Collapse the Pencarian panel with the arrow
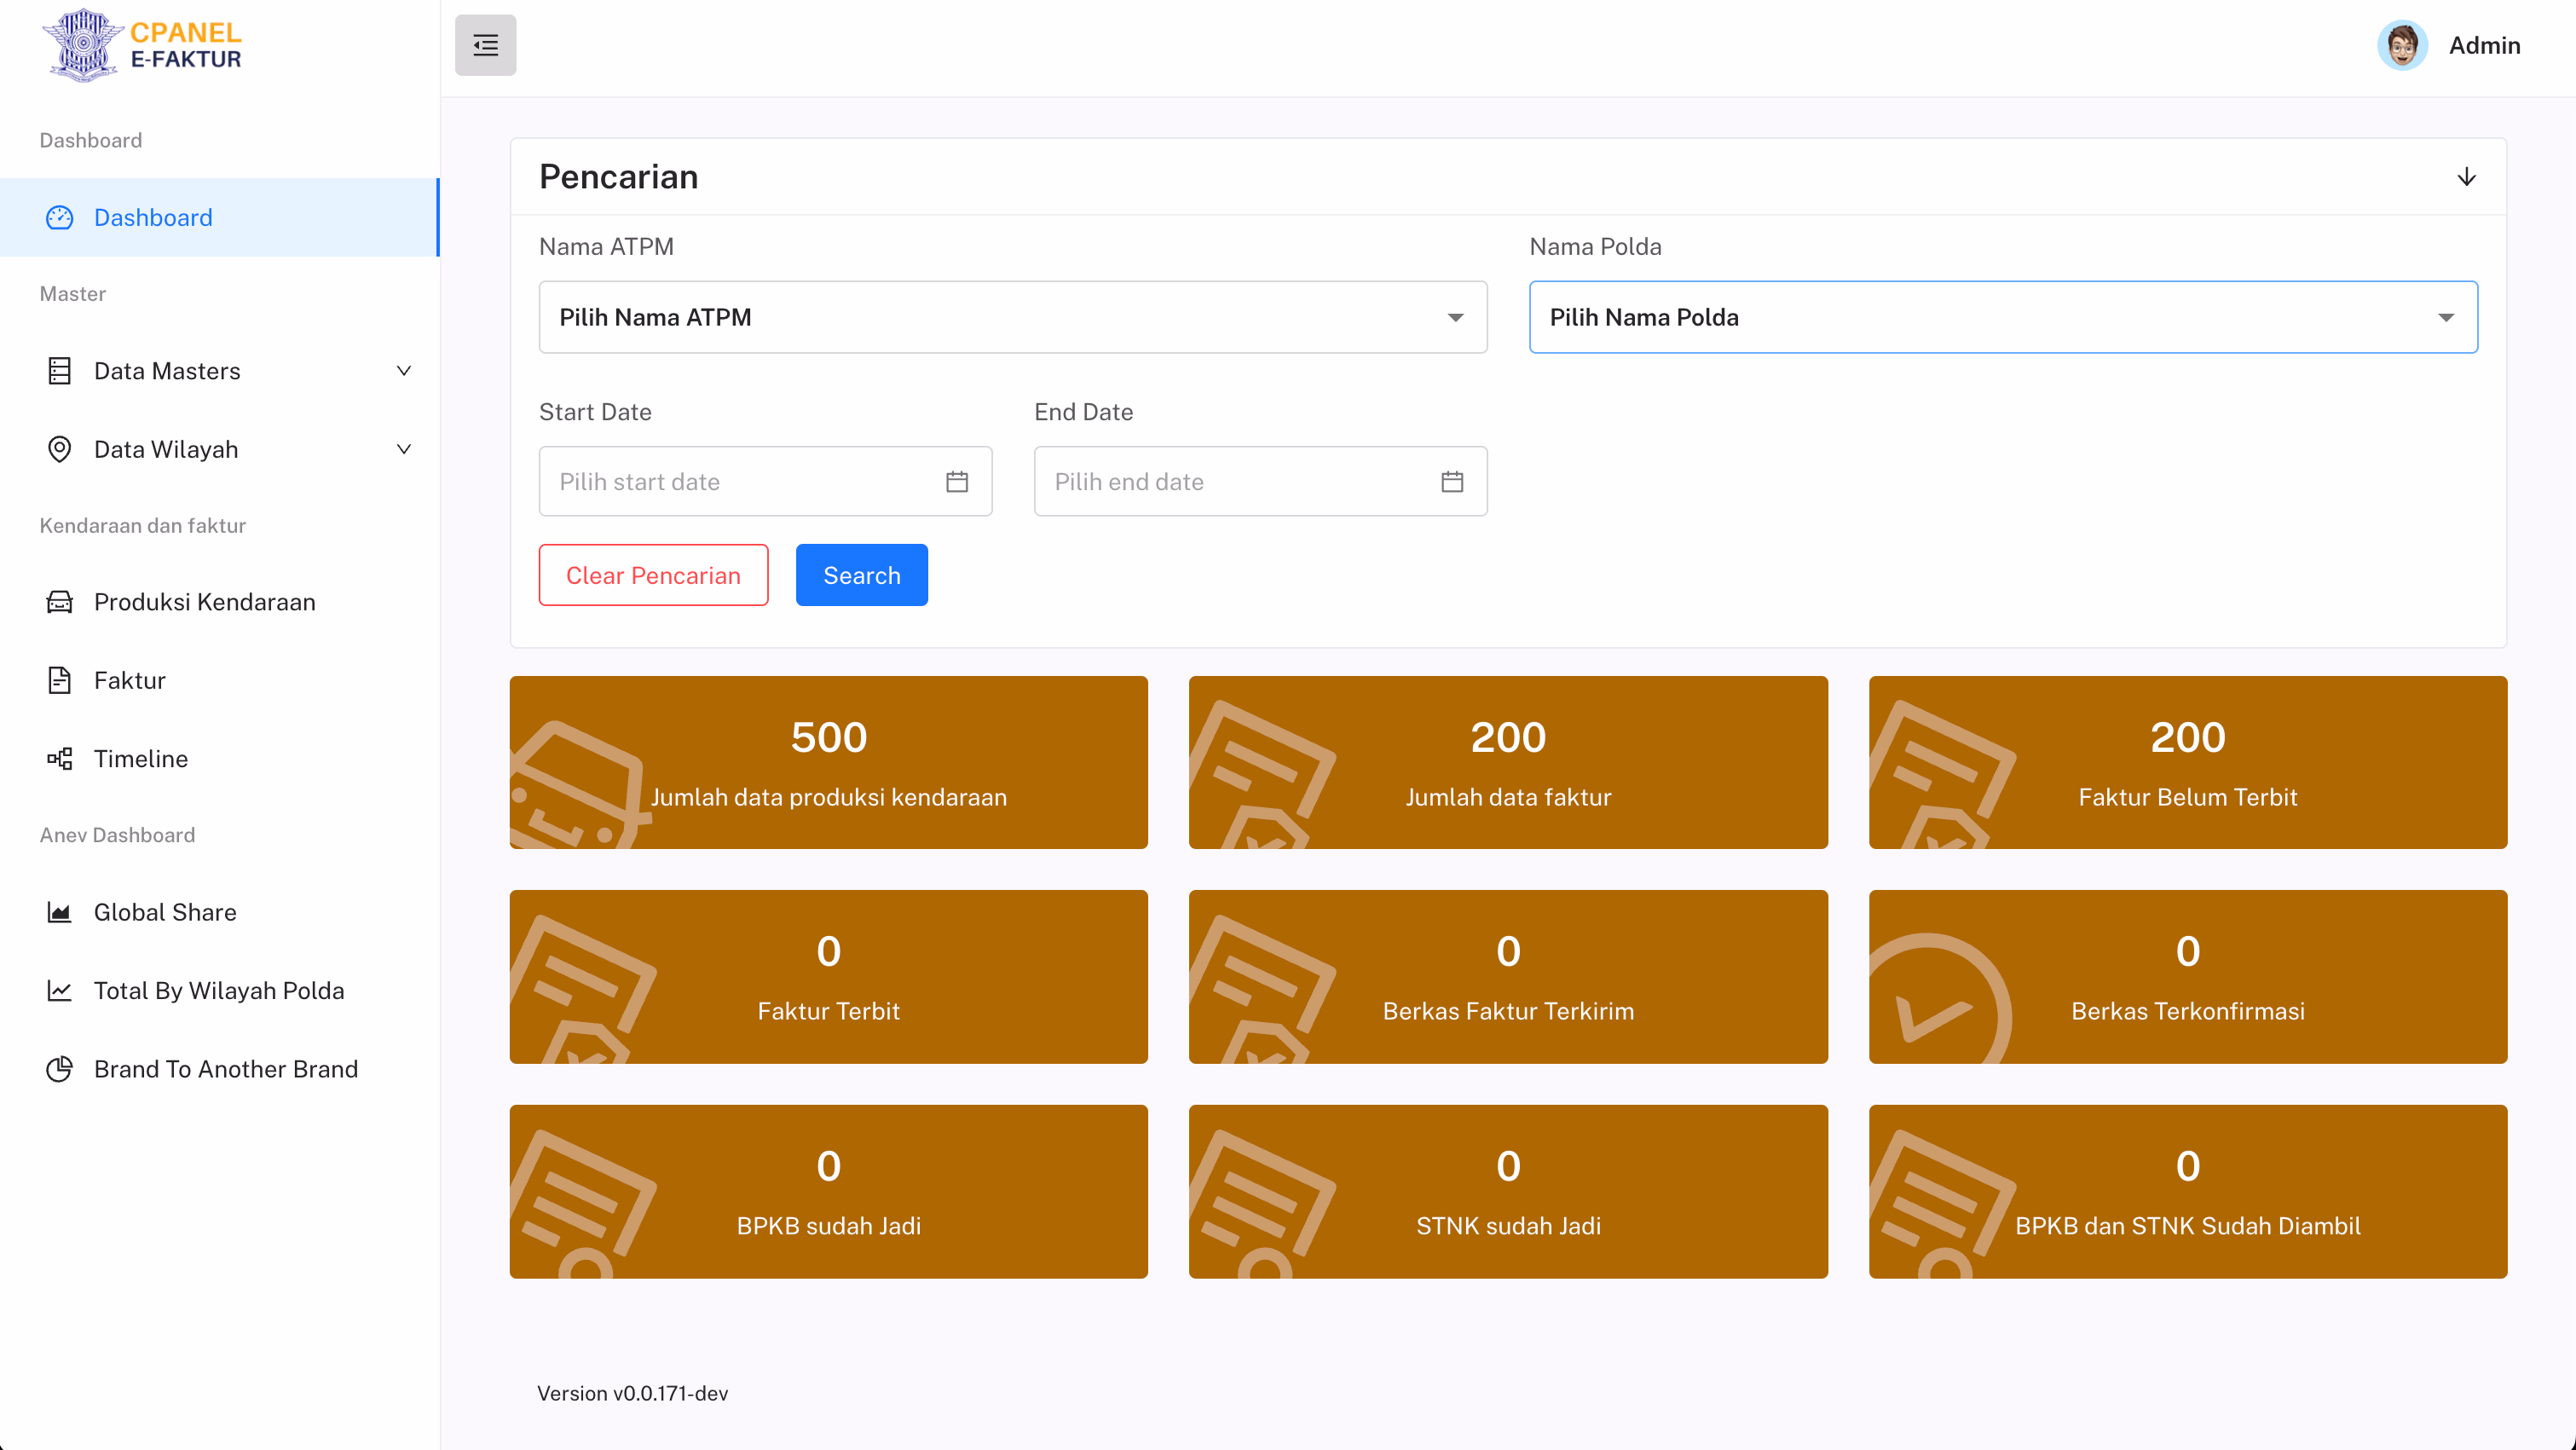This screenshot has width=2576, height=1450. pyautogui.click(x=2466, y=177)
